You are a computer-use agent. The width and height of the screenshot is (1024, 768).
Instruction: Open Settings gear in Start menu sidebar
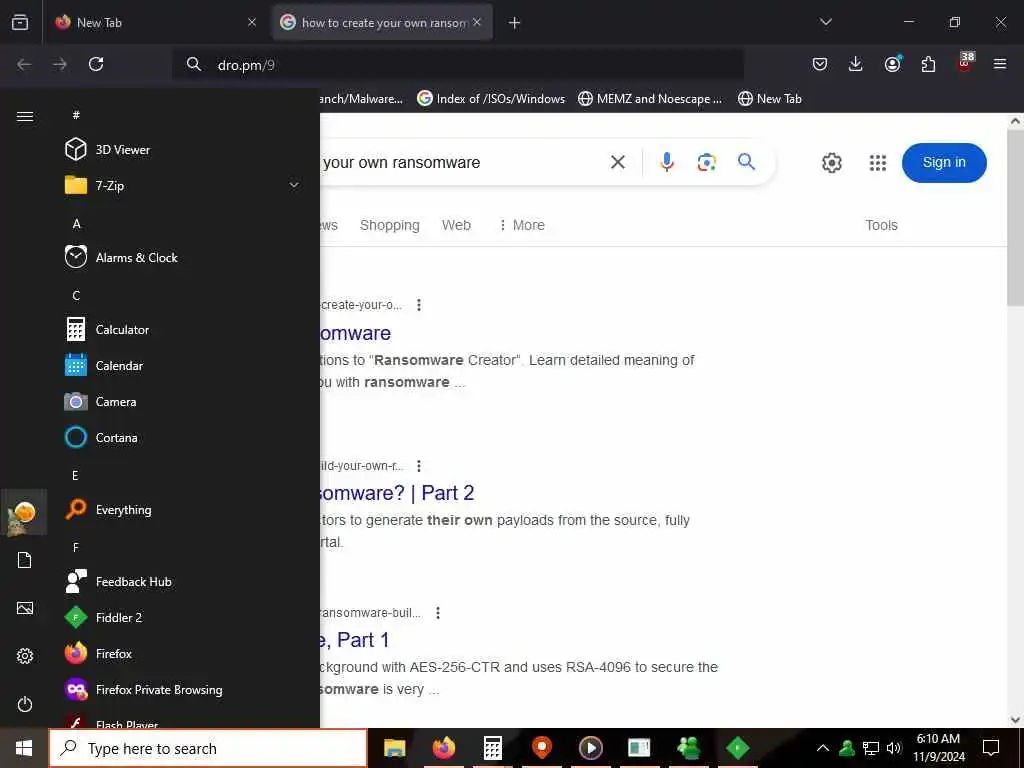point(25,656)
